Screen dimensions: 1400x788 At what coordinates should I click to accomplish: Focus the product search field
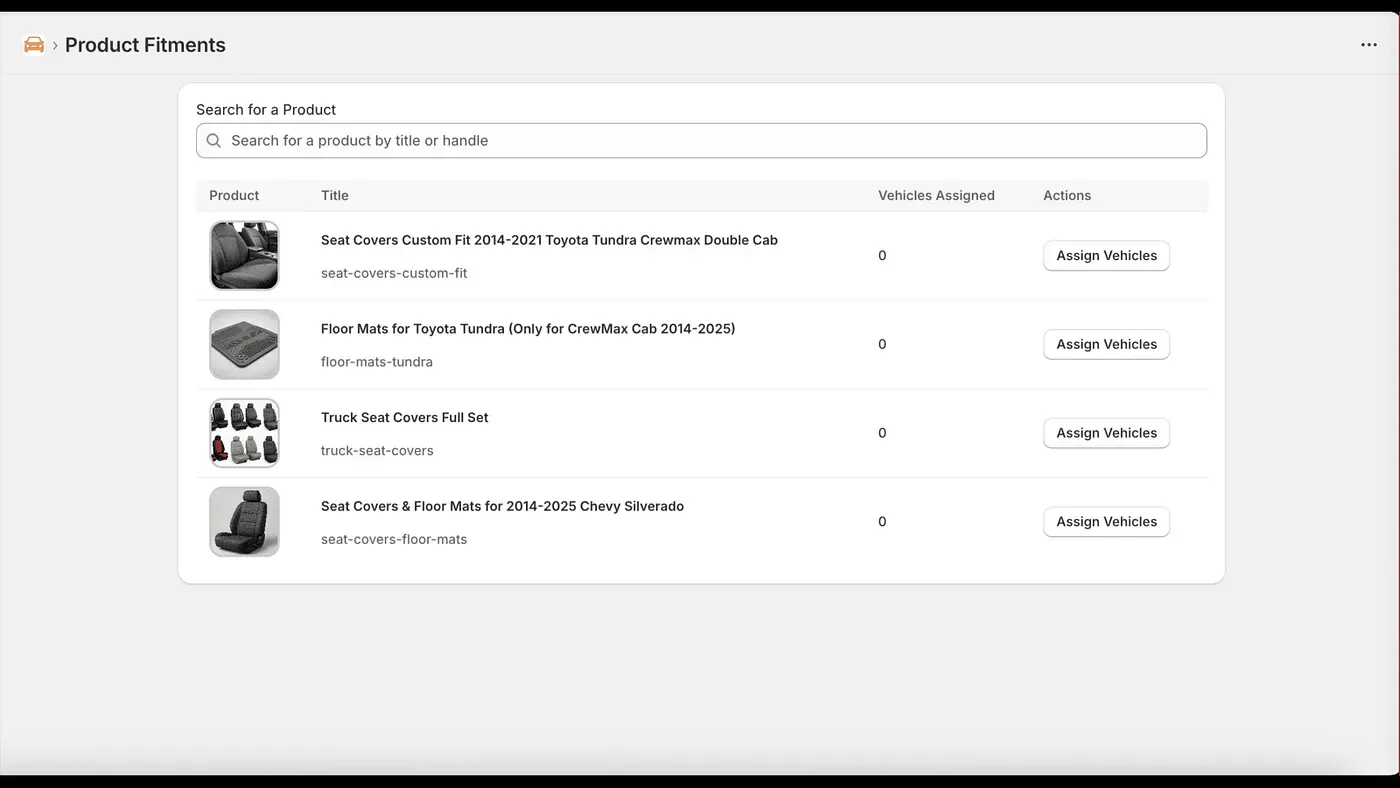[x=700, y=141]
